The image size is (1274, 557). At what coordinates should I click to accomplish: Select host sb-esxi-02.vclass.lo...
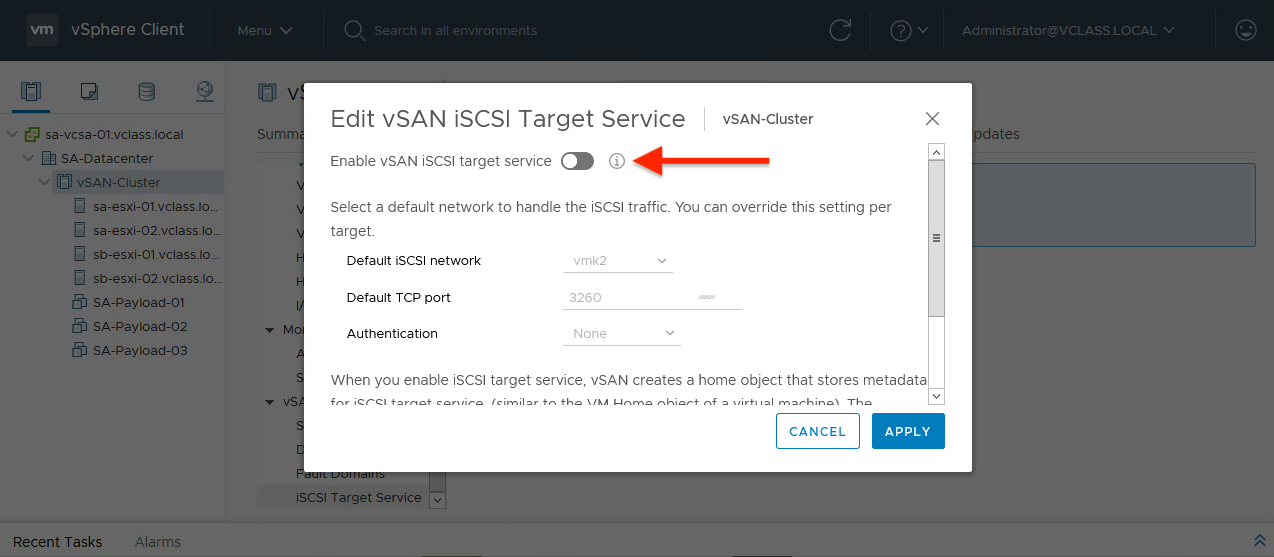tap(156, 278)
